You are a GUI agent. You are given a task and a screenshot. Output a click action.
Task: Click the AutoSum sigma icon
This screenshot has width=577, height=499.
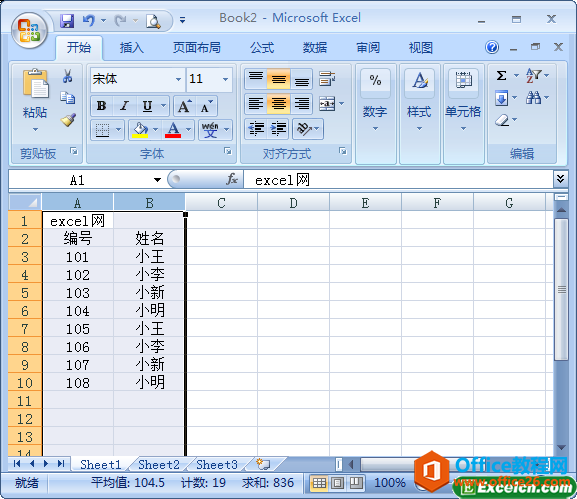pyautogui.click(x=501, y=75)
